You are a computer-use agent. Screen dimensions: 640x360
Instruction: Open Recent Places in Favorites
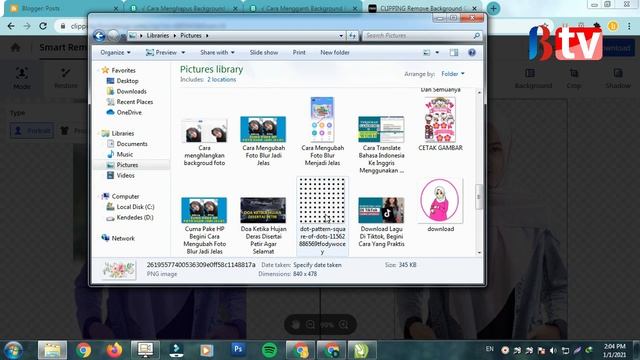click(134, 102)
